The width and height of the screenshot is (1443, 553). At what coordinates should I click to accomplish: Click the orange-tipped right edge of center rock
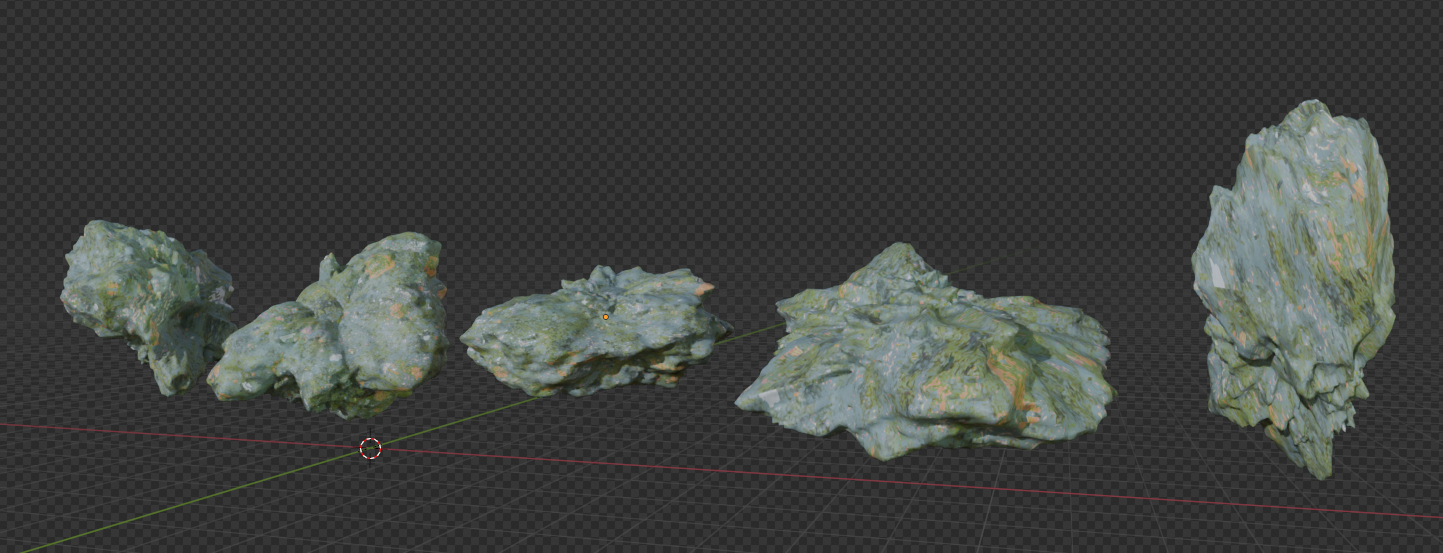pyautogui.click(x=706, y=288)
